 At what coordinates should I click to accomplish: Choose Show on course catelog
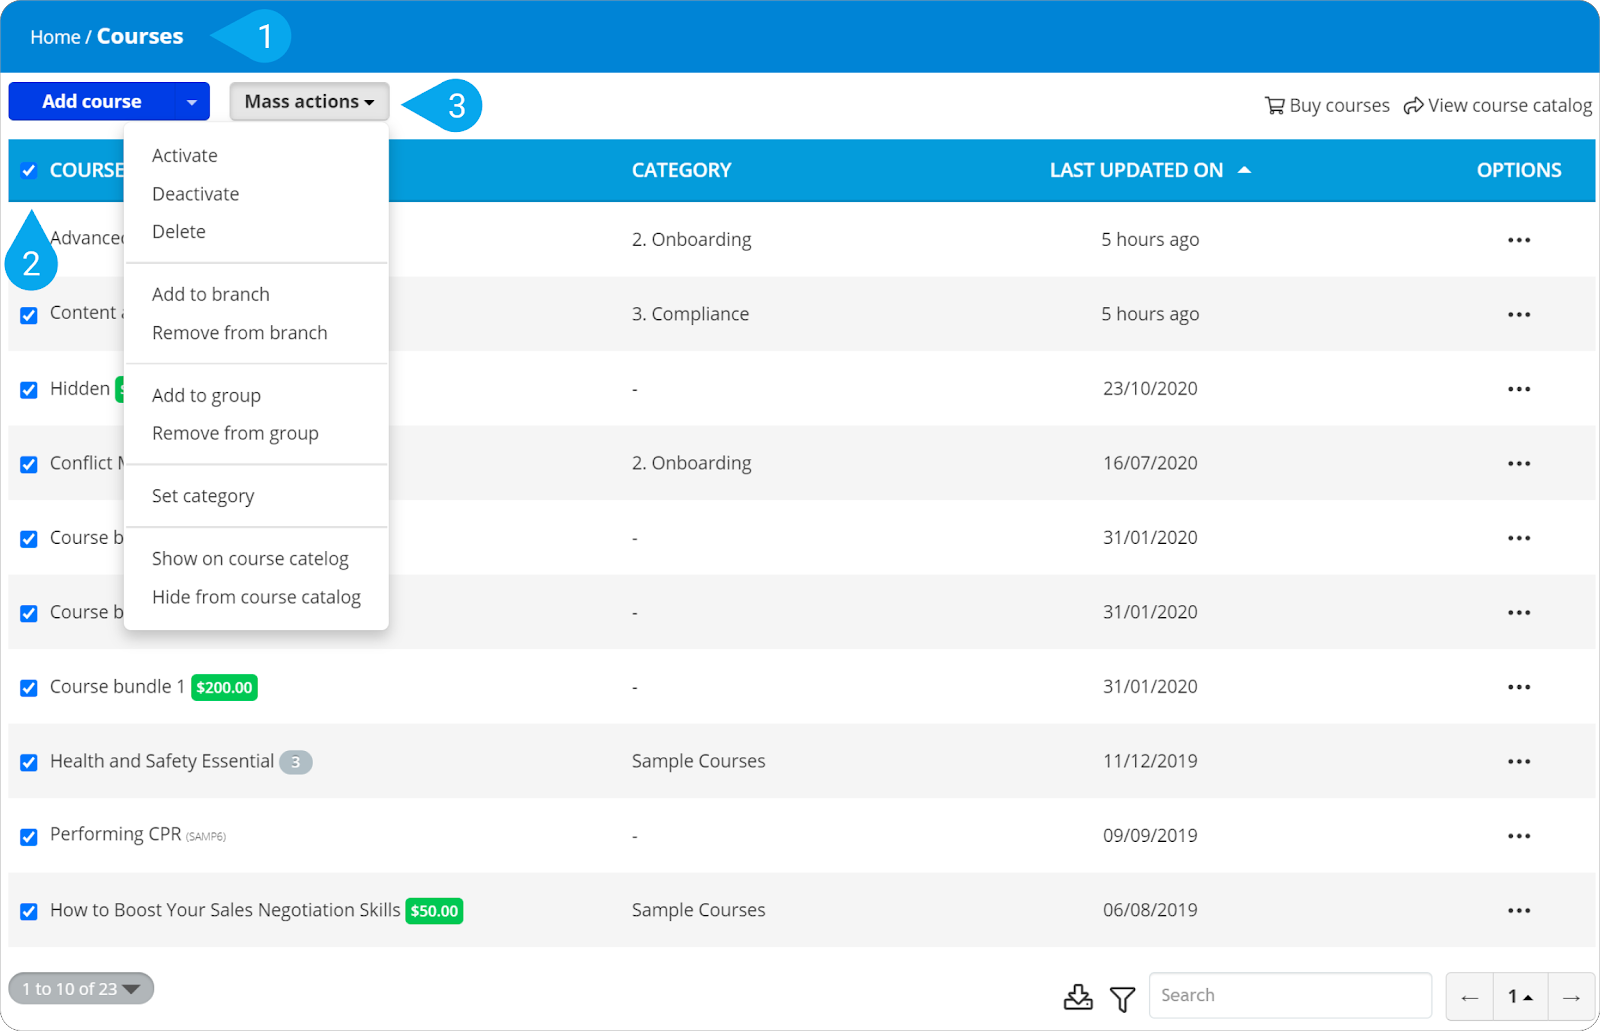[250, 559]
